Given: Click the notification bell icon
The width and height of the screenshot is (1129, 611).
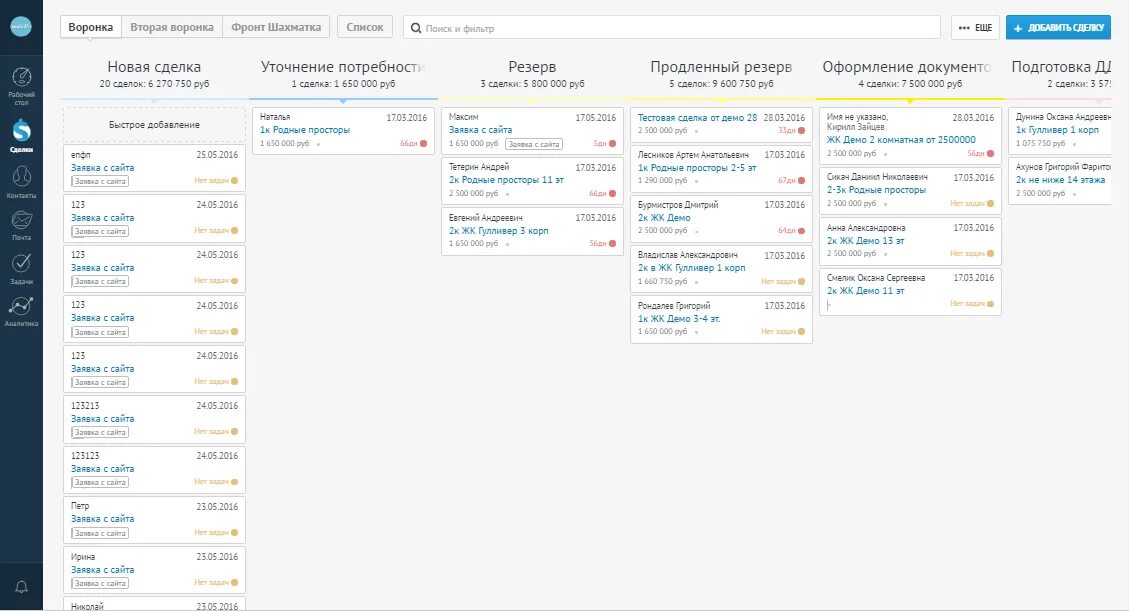Looking at the screenshot, I should [22, 587].
